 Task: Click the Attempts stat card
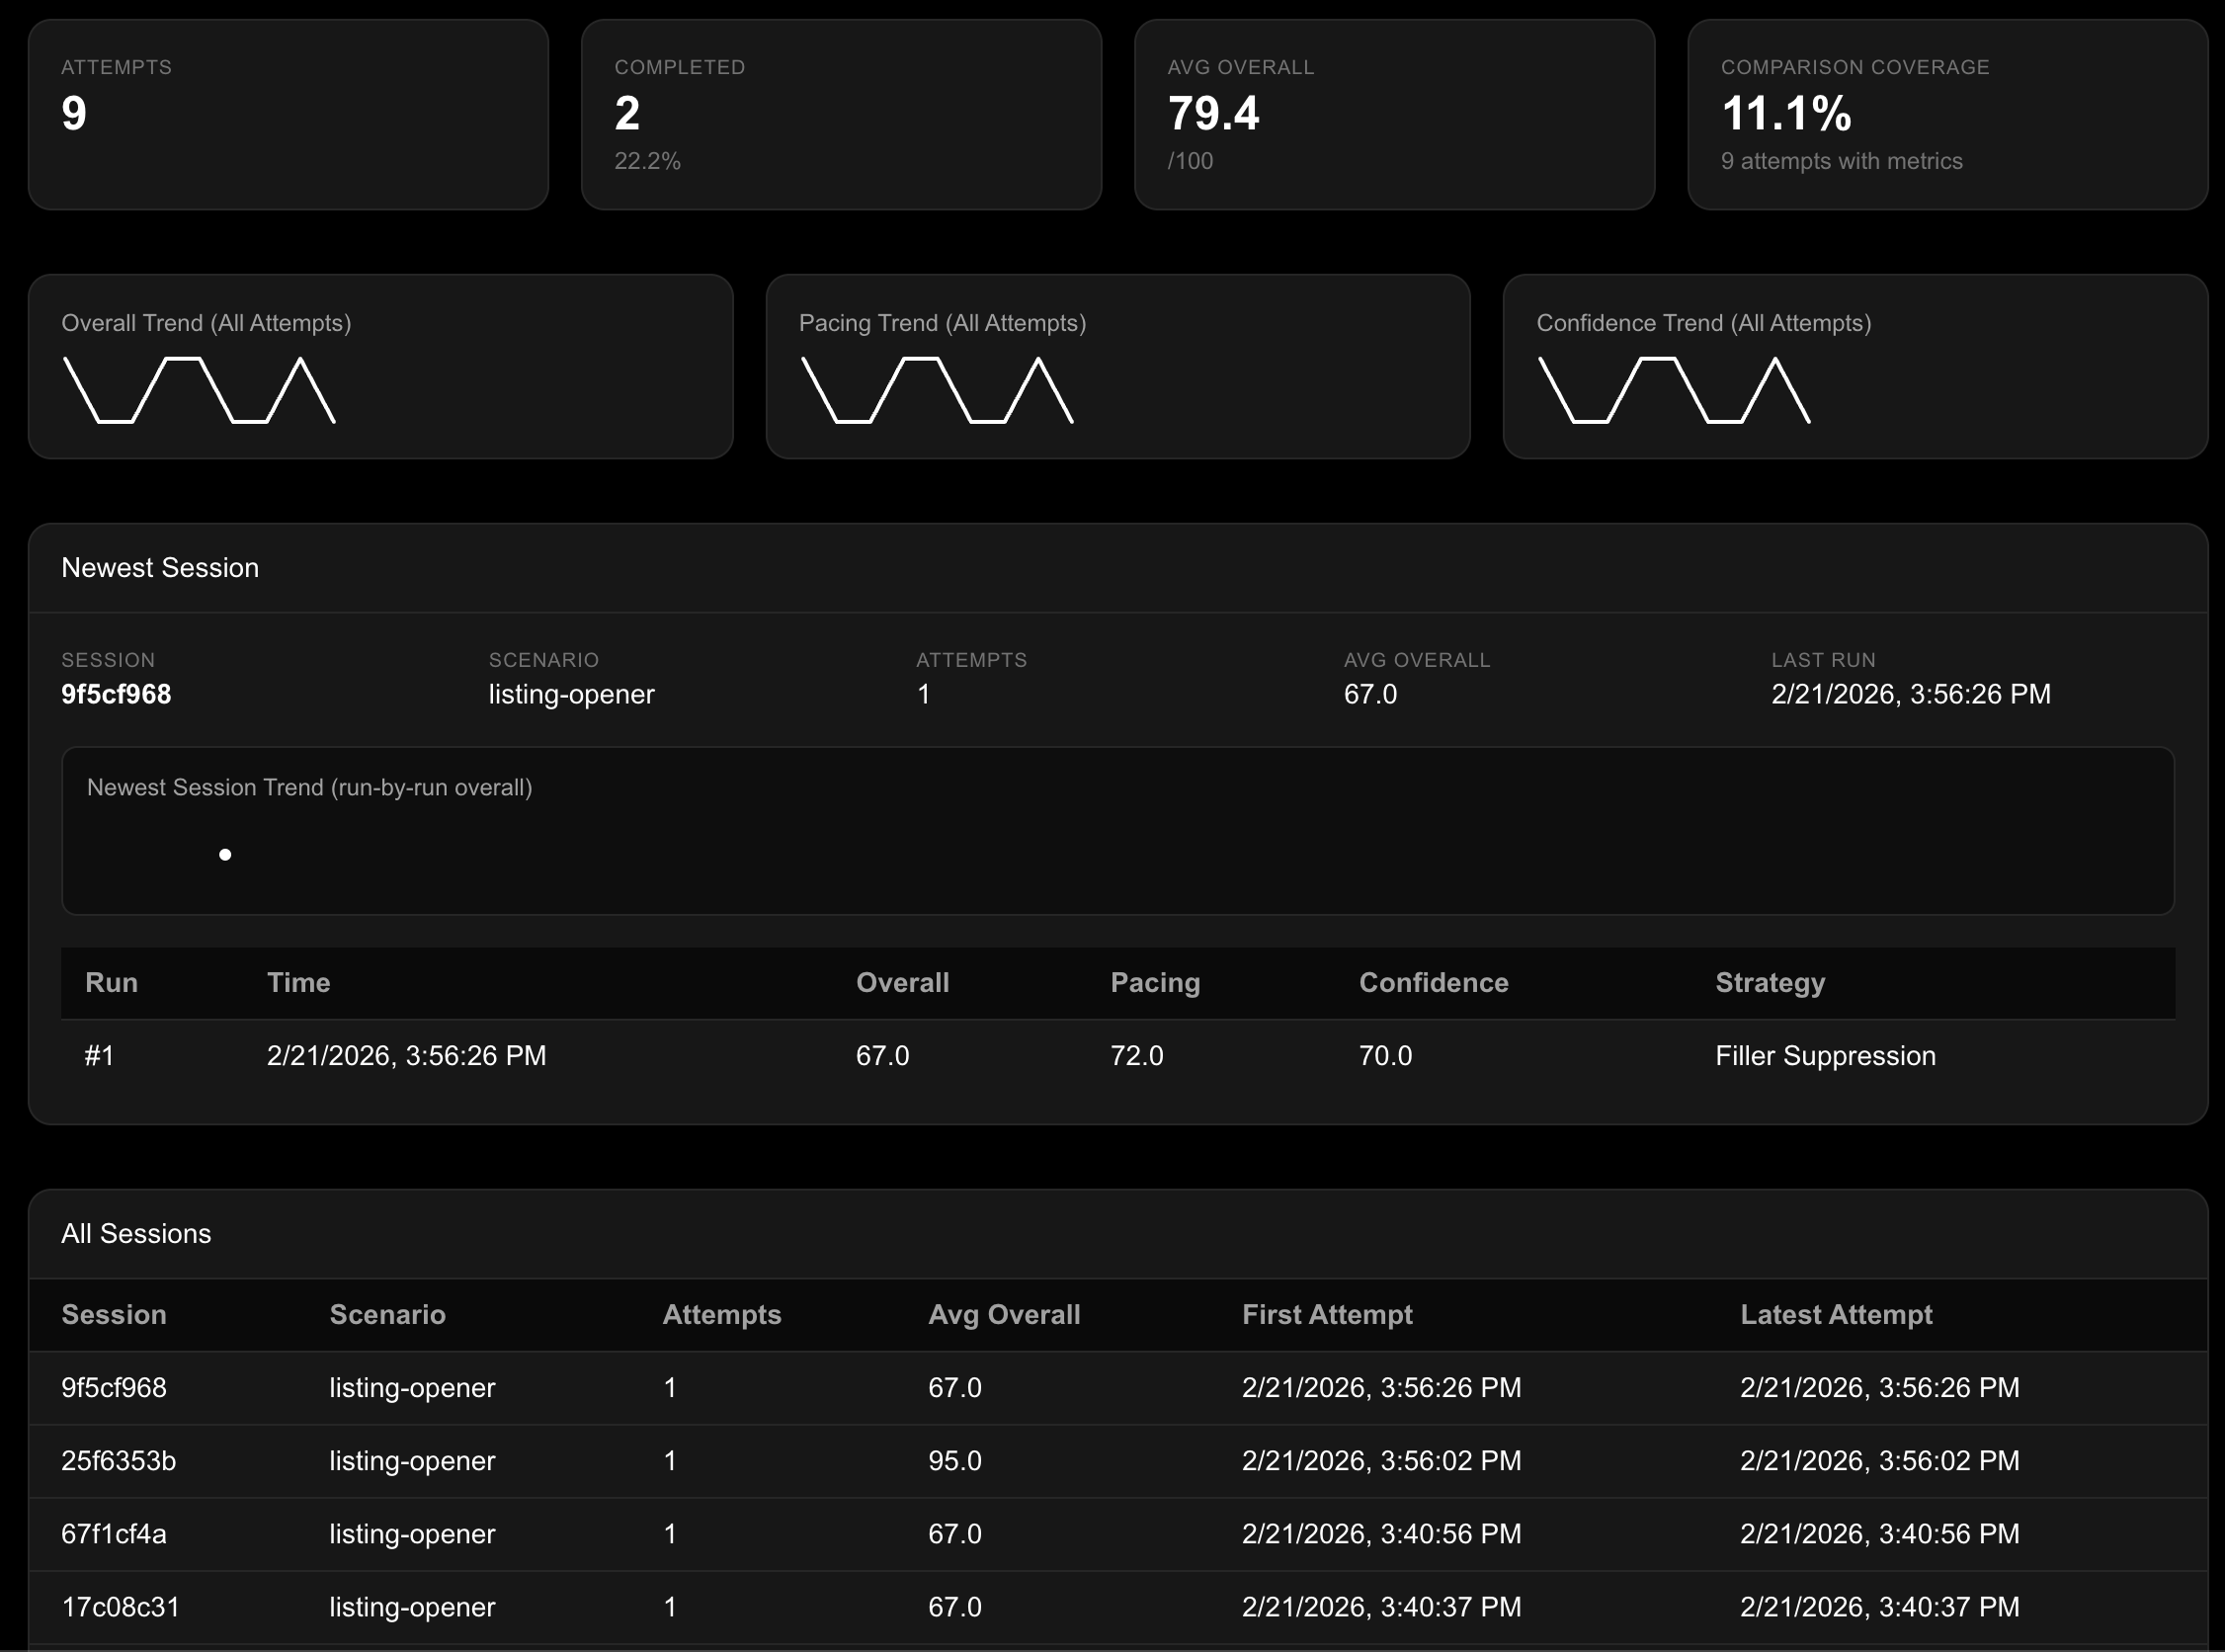(x=288, y=114)
